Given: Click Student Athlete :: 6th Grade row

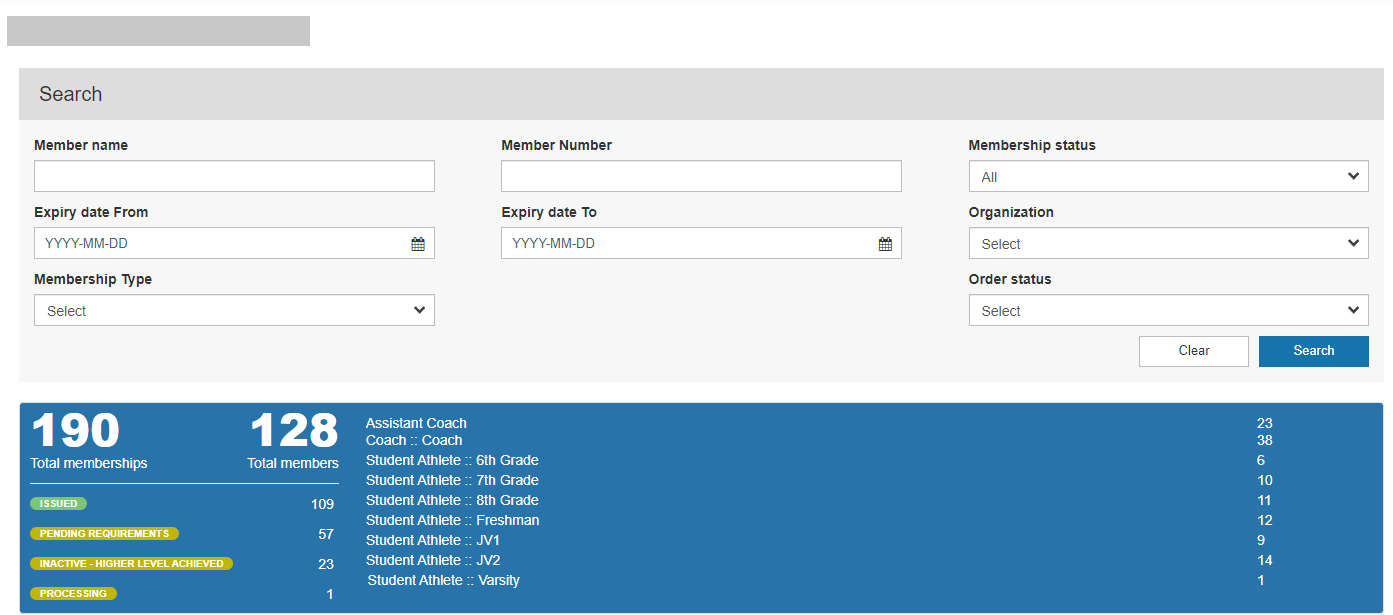Looking at the screenshot, I should coord(820,460).
